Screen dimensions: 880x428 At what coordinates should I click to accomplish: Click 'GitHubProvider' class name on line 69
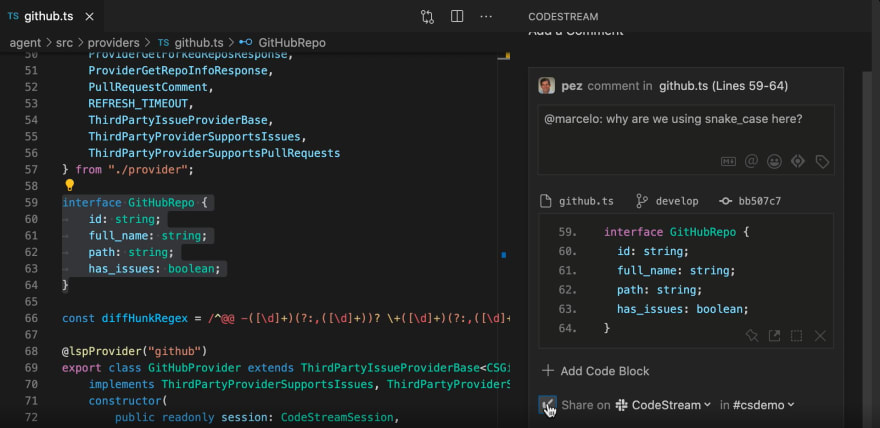click(x=194, y=367)
